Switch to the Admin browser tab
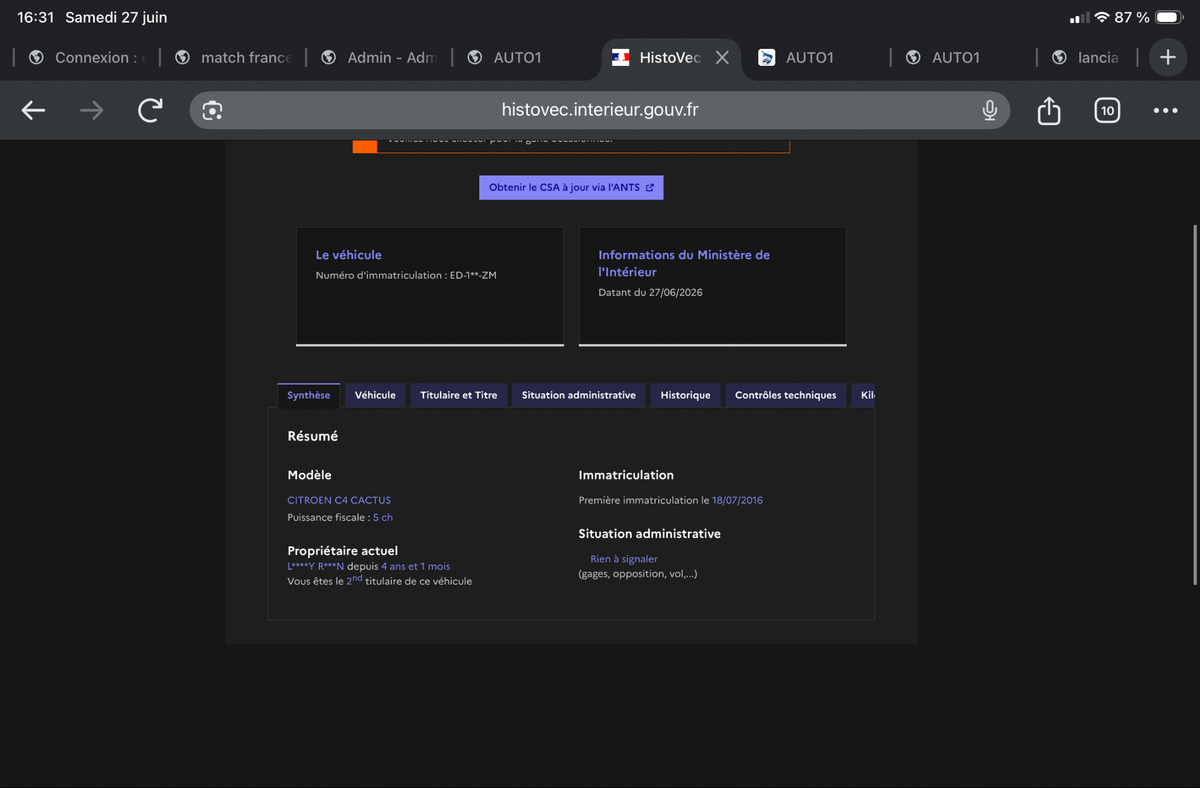Image resolution: width=1200 pixels, height=788 pixels. coord(379,58)
